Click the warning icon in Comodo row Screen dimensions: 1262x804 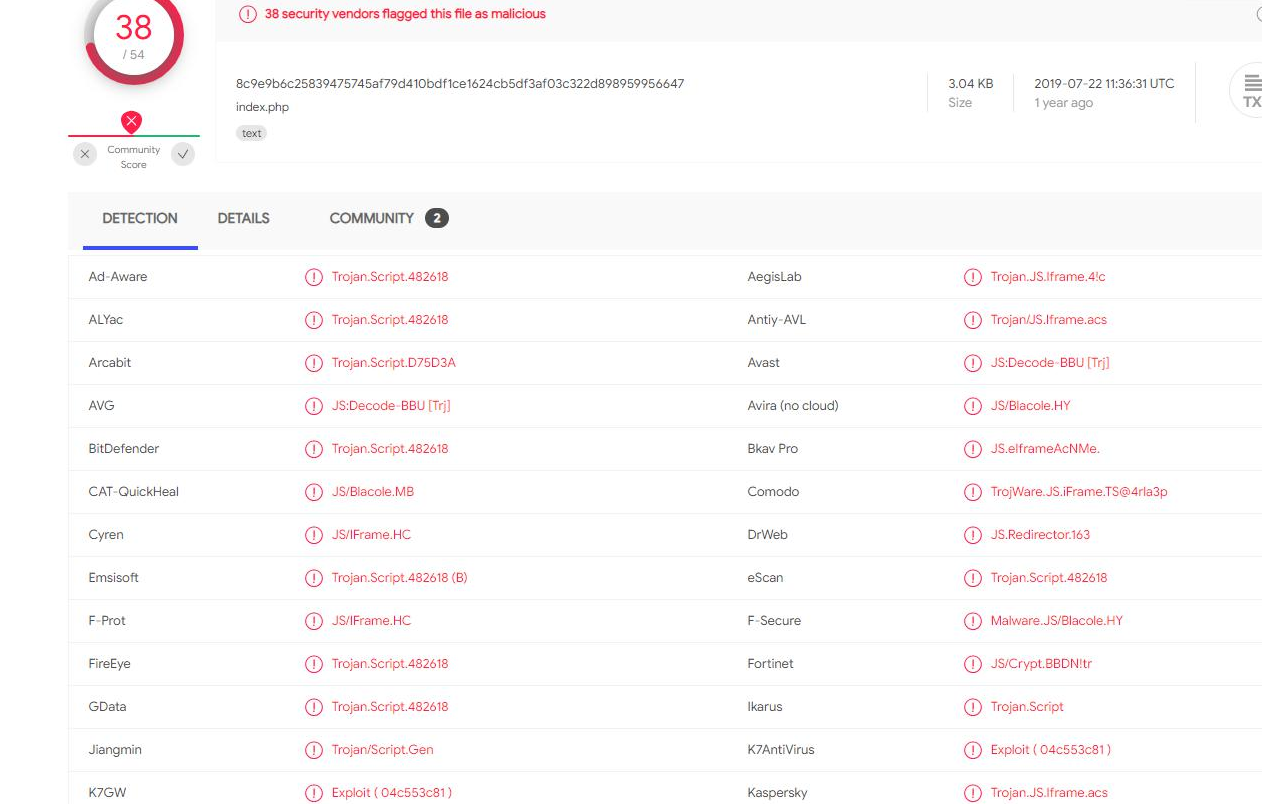click(972, 492)
